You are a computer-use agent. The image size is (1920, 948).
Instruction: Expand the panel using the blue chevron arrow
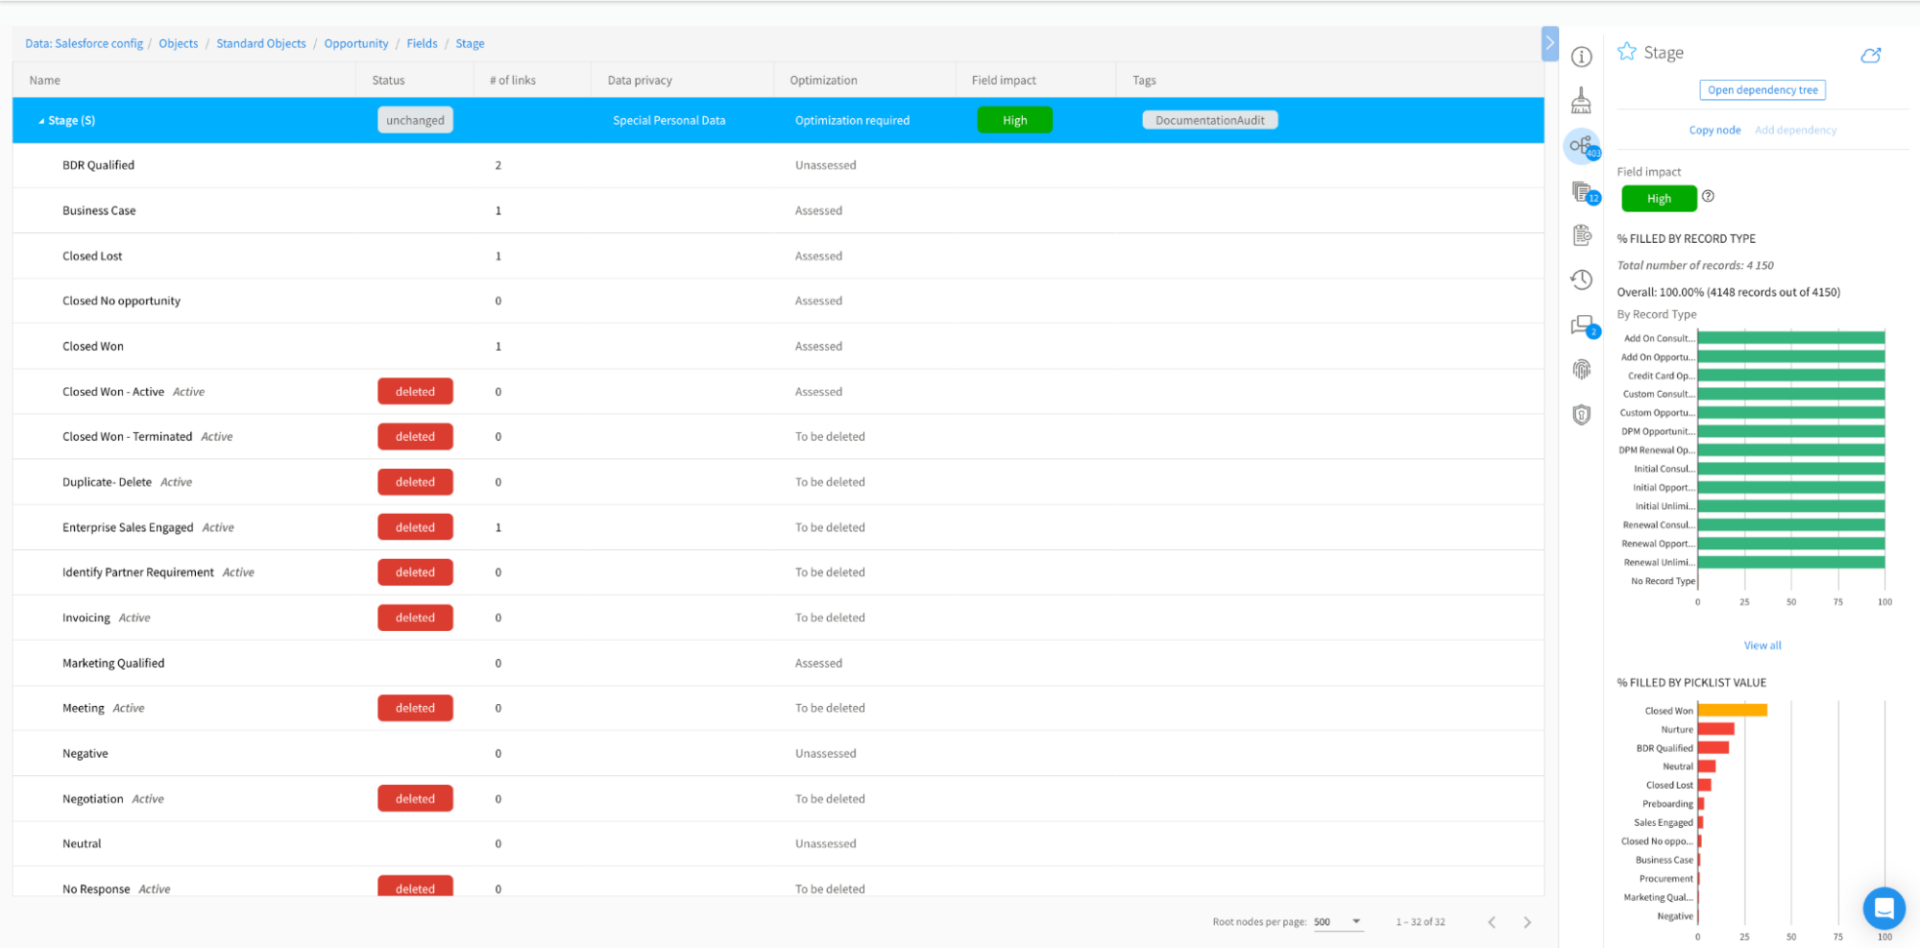point(1550,43)
